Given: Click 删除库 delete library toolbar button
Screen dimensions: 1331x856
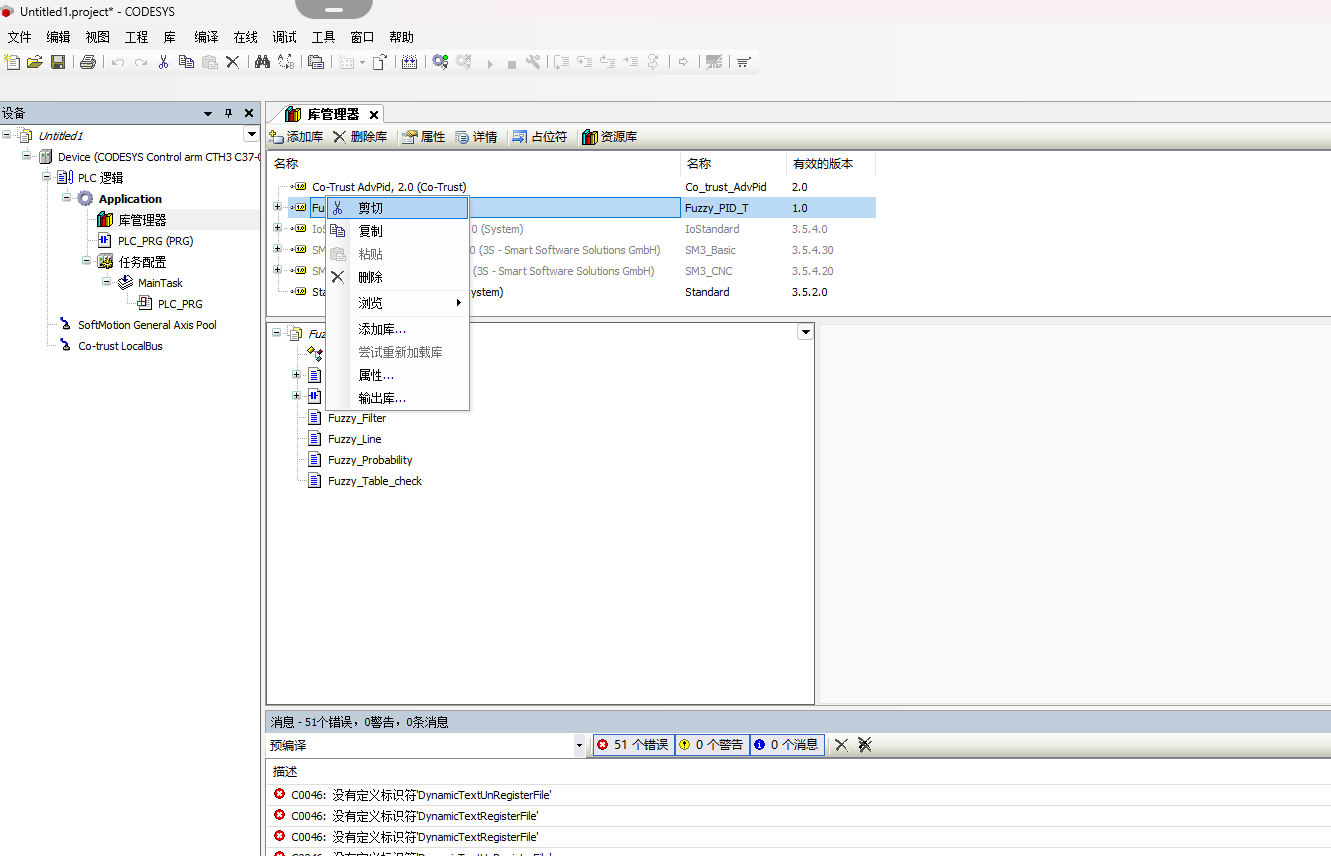Looking at the screenshot, I should click(360, 137).
